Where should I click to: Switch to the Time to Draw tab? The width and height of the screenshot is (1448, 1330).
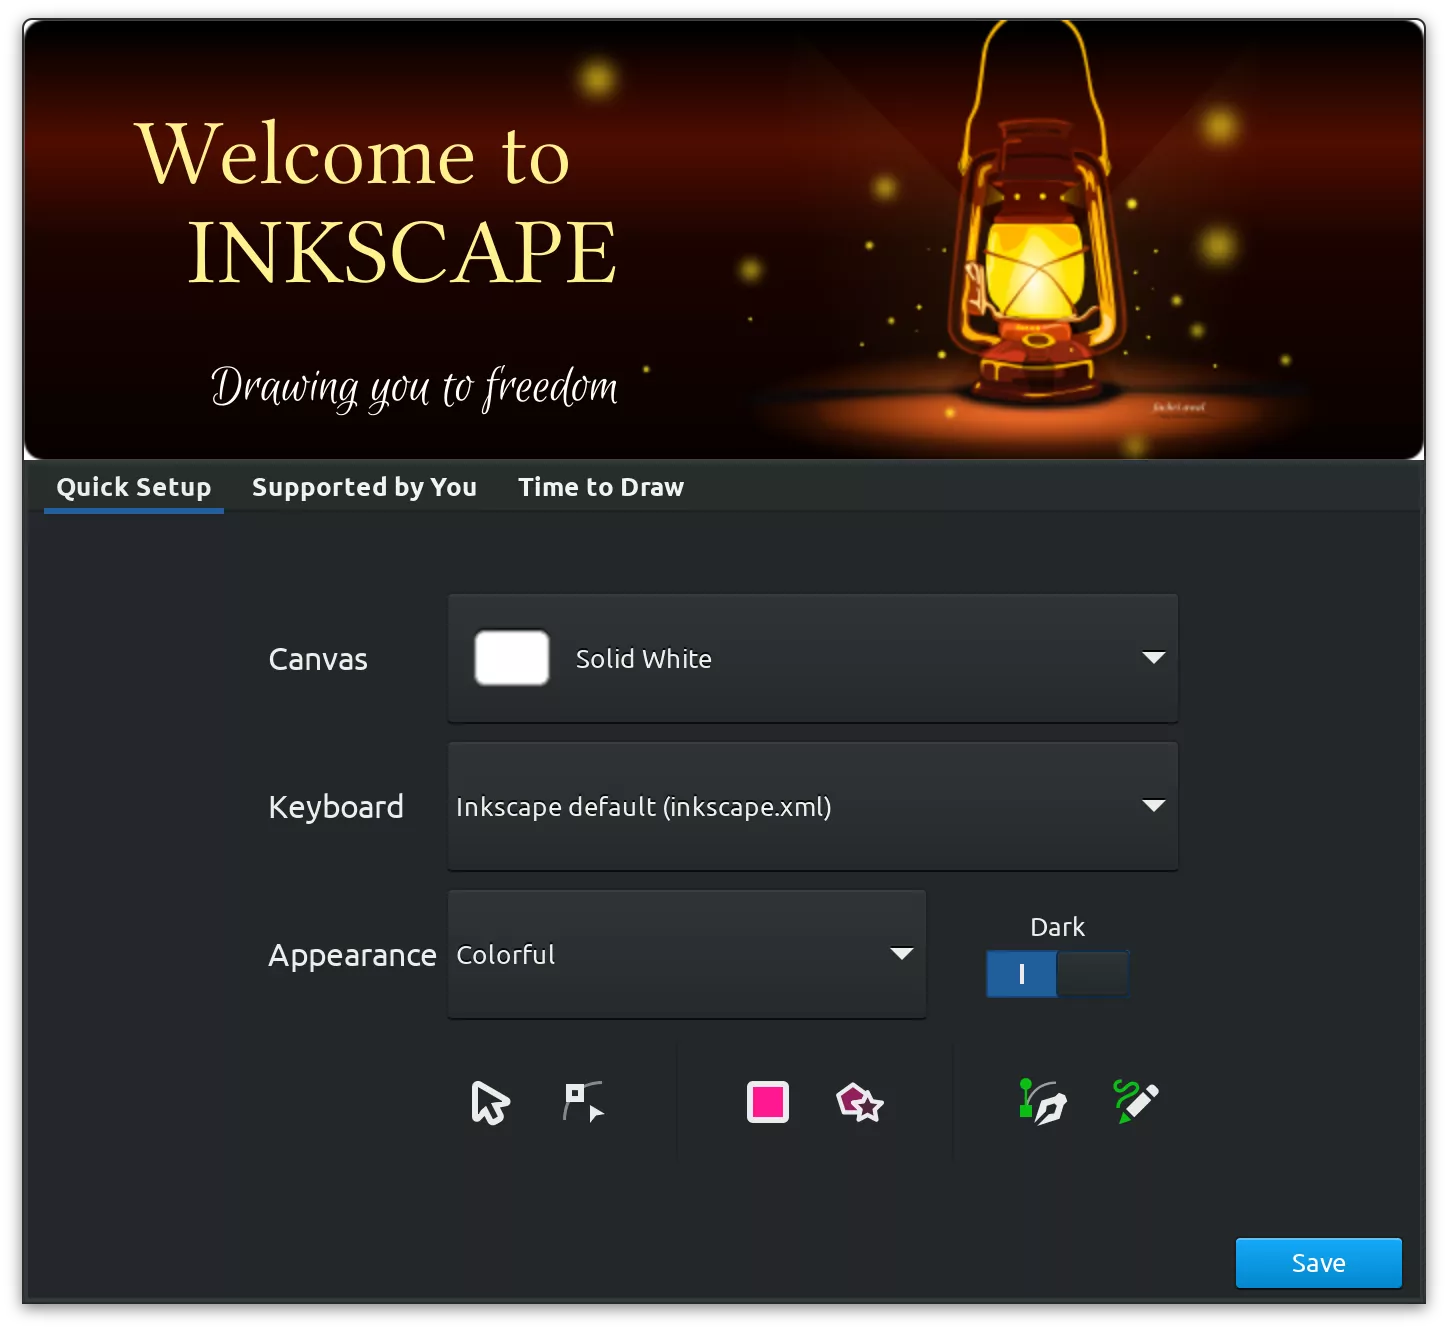[x=601, y=487]
